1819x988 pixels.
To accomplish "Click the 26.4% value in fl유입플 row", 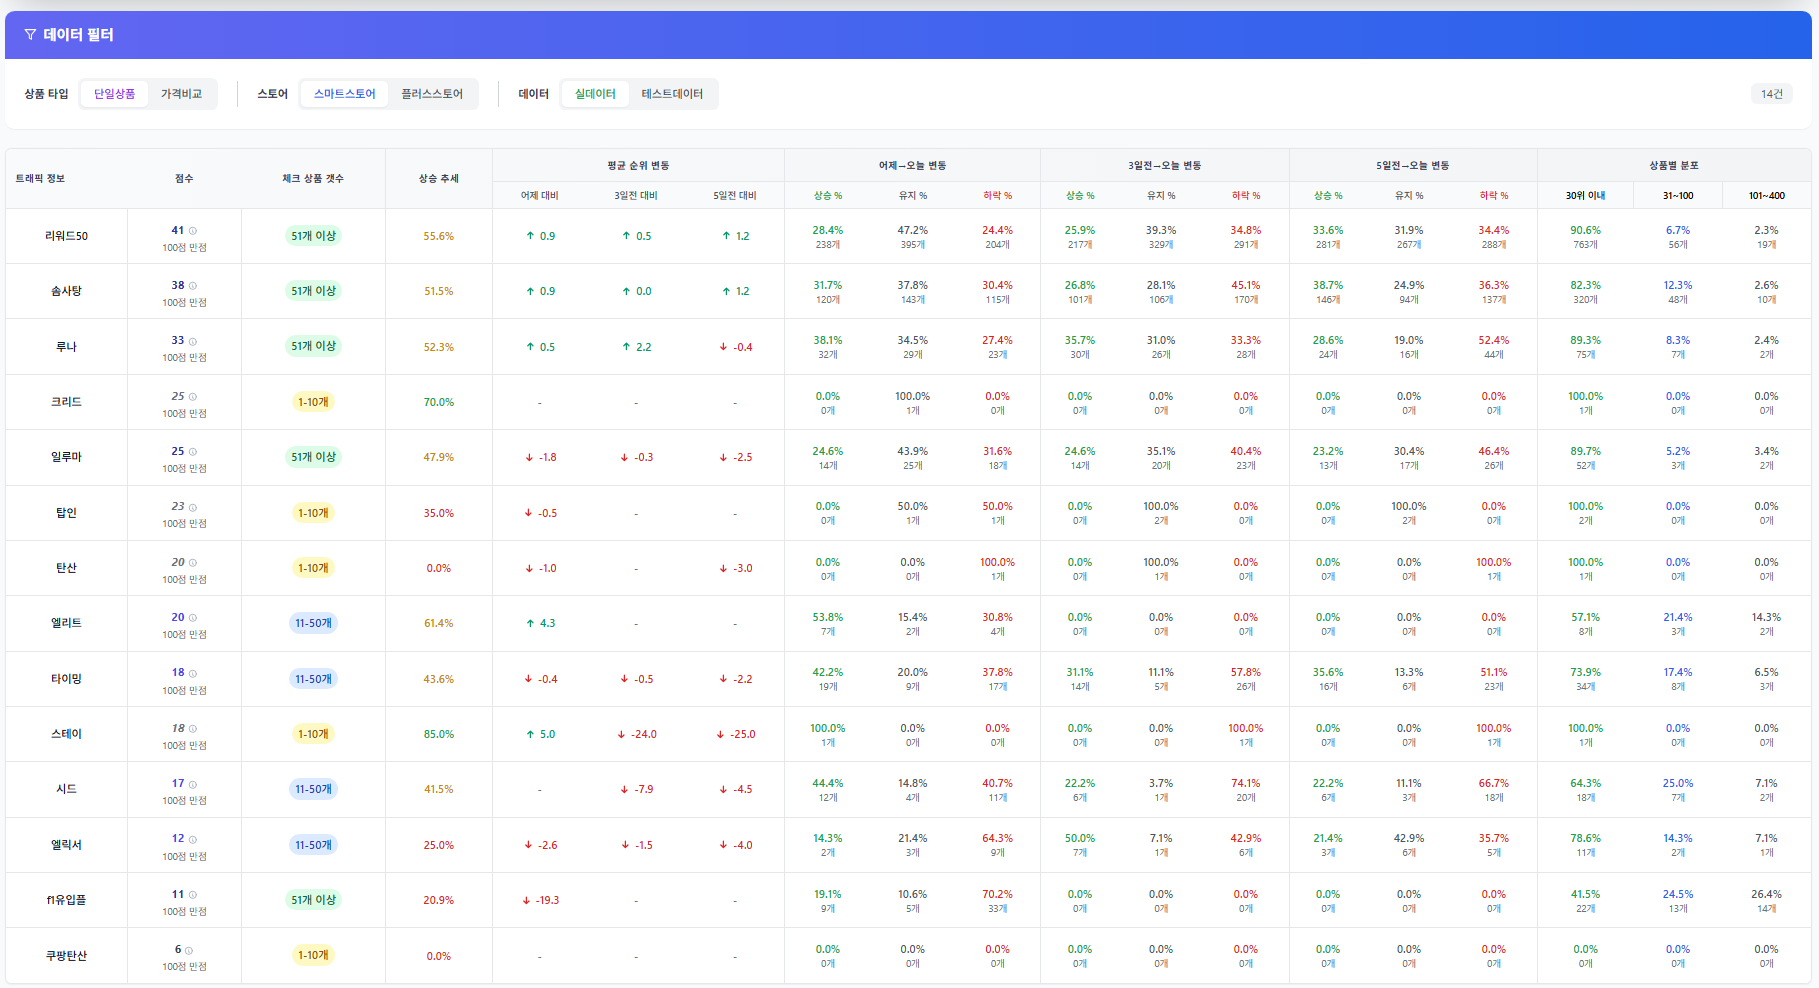I will point(1766,894).
